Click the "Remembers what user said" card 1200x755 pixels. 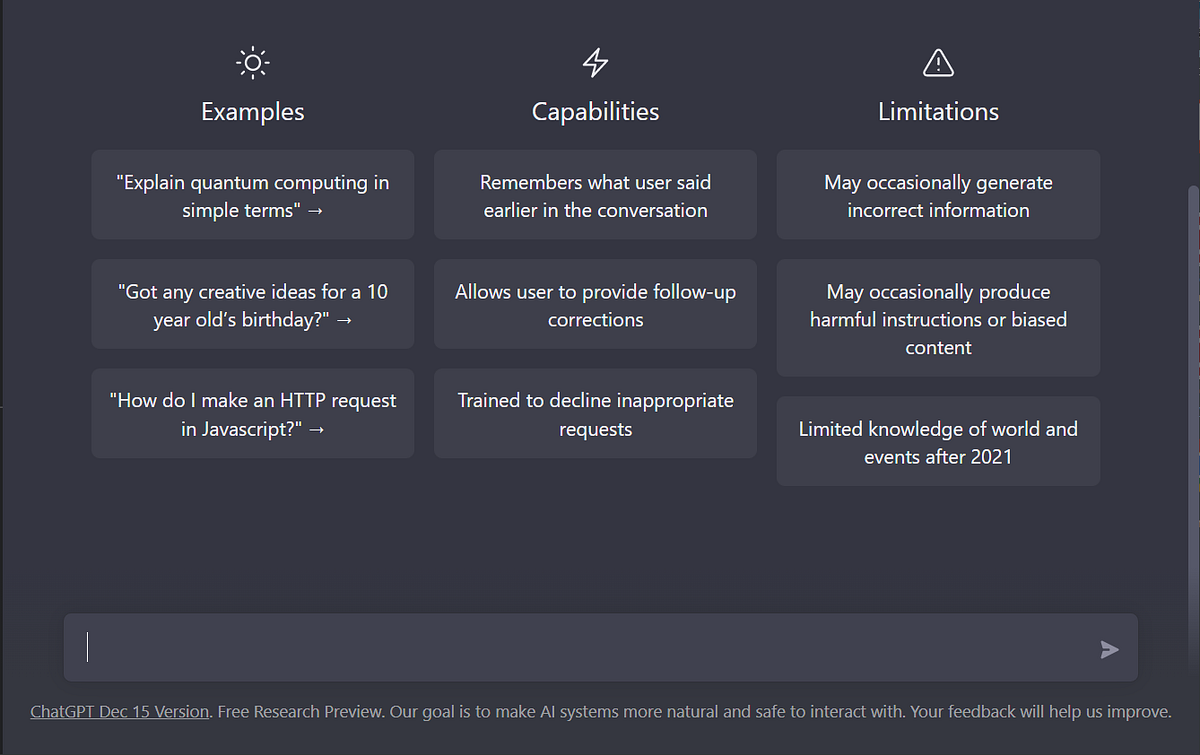[x=595, y=195]
